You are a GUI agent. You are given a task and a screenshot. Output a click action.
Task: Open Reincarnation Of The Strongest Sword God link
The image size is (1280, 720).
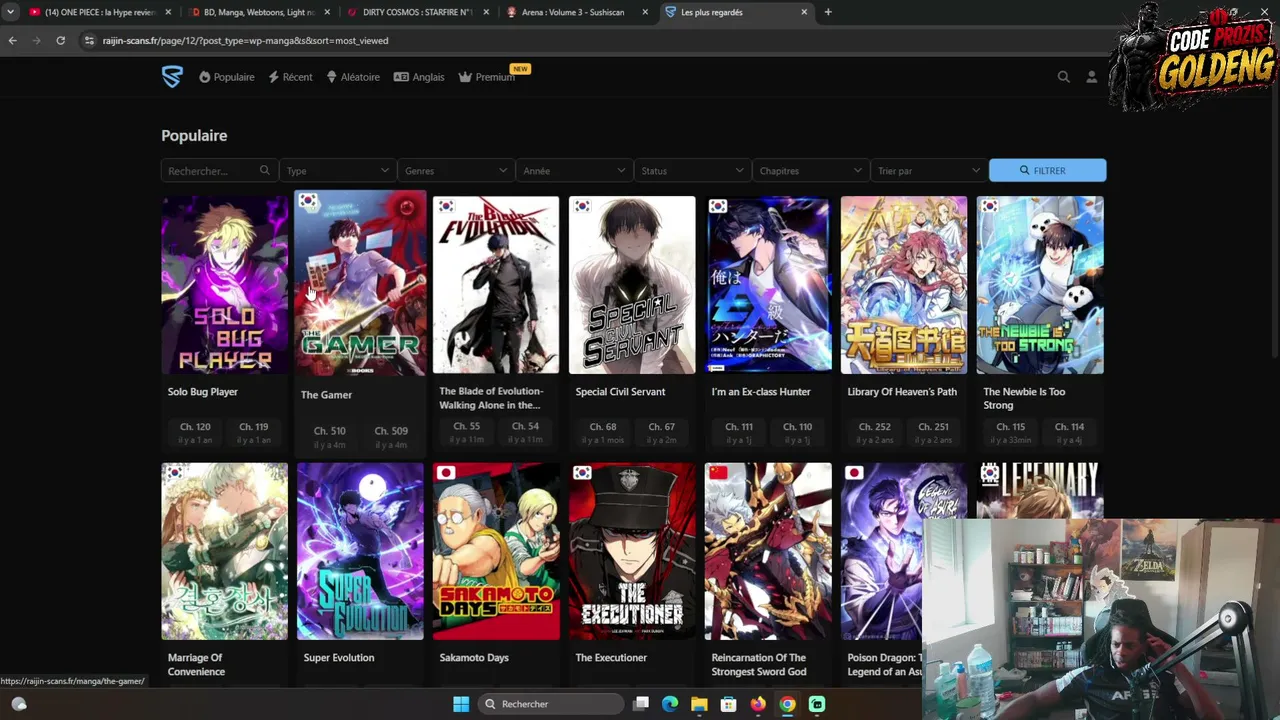pyautogui.click(x=759, y=665)
